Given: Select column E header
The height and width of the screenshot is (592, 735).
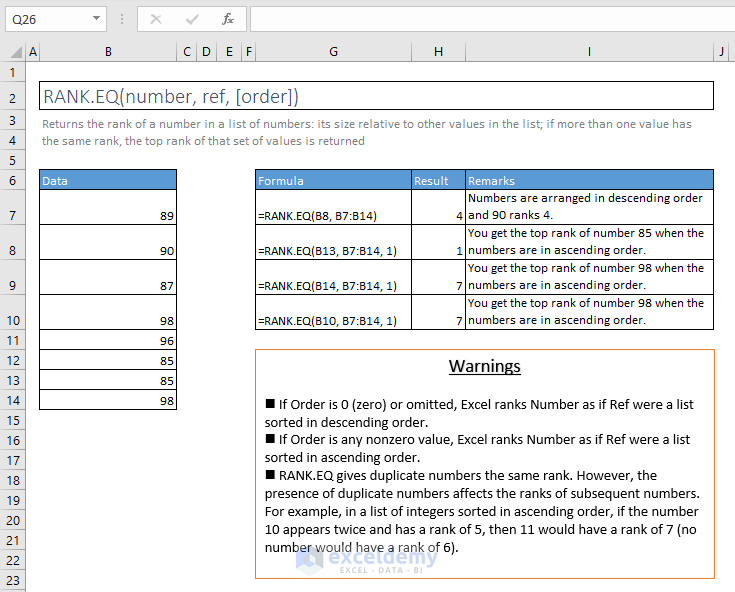Looking at the screenshot, I should (x=229, y=52).
